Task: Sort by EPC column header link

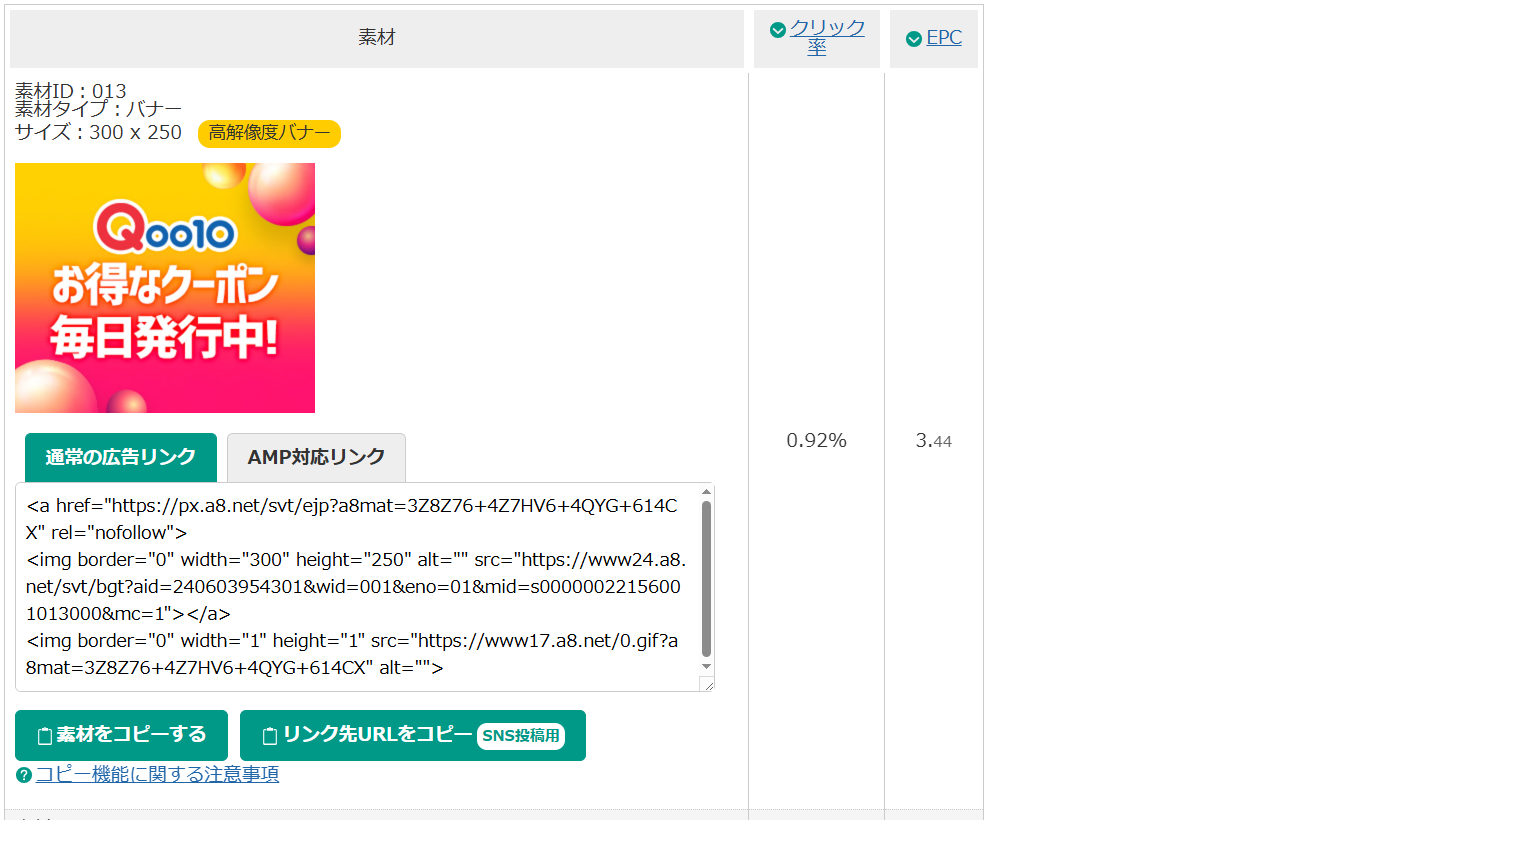Action: coord(944,38)
